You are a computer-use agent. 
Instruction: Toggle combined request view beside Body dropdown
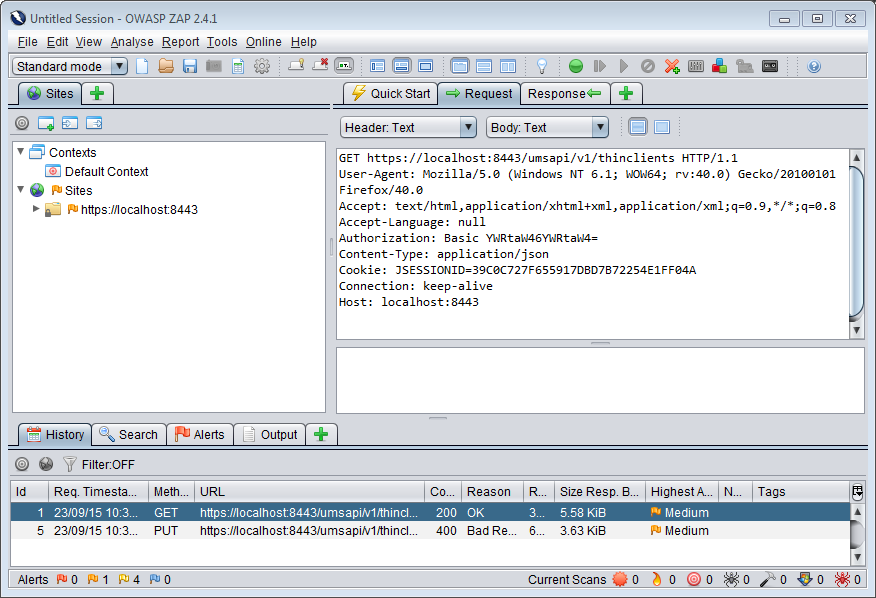(x=662, y=127)
